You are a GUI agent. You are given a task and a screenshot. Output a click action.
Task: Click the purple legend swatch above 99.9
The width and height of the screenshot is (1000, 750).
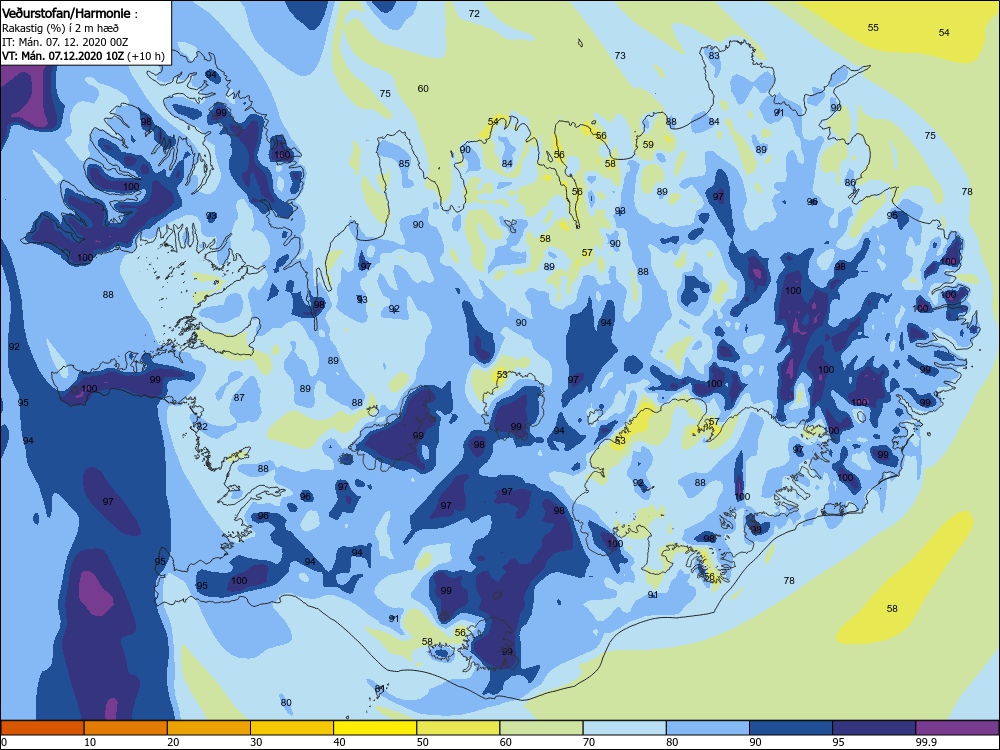(957, 728)
